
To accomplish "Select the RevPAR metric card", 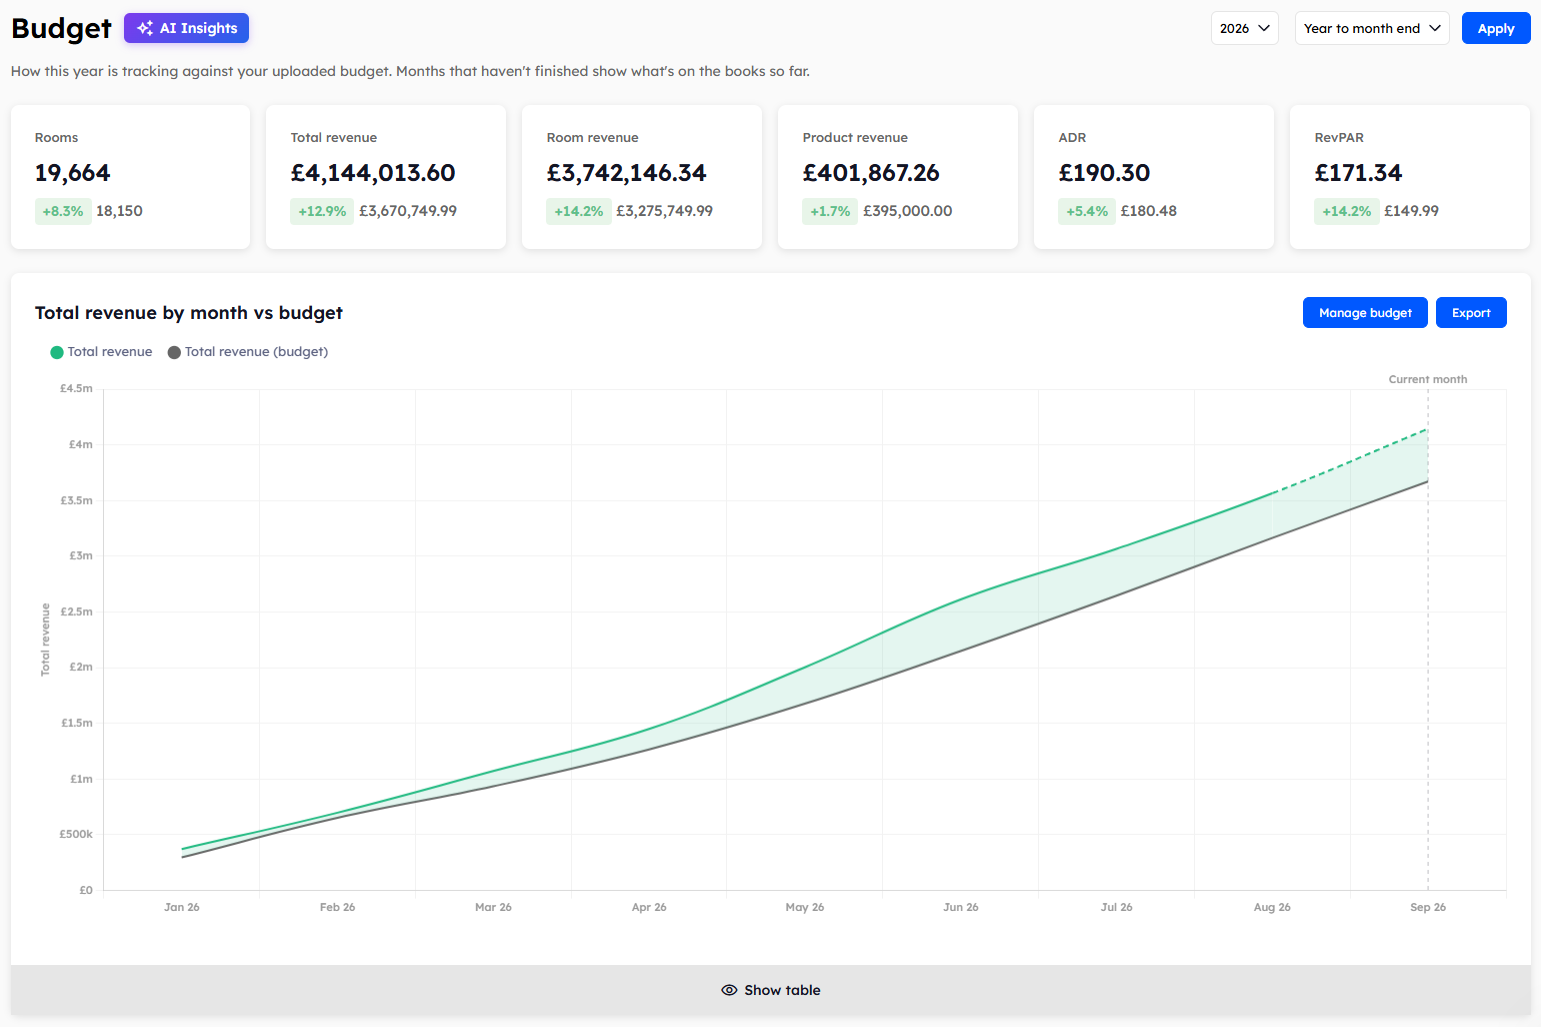I will 1410,177.
